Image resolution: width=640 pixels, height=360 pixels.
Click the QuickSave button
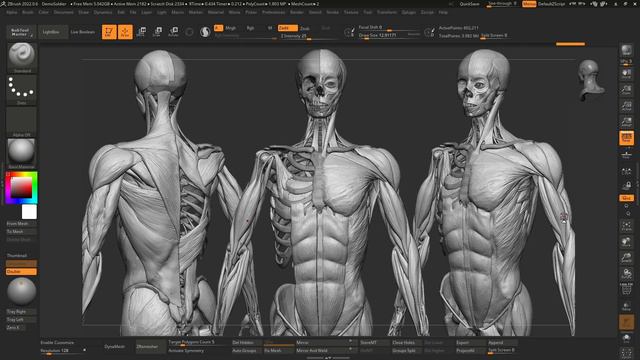[469, 4]
